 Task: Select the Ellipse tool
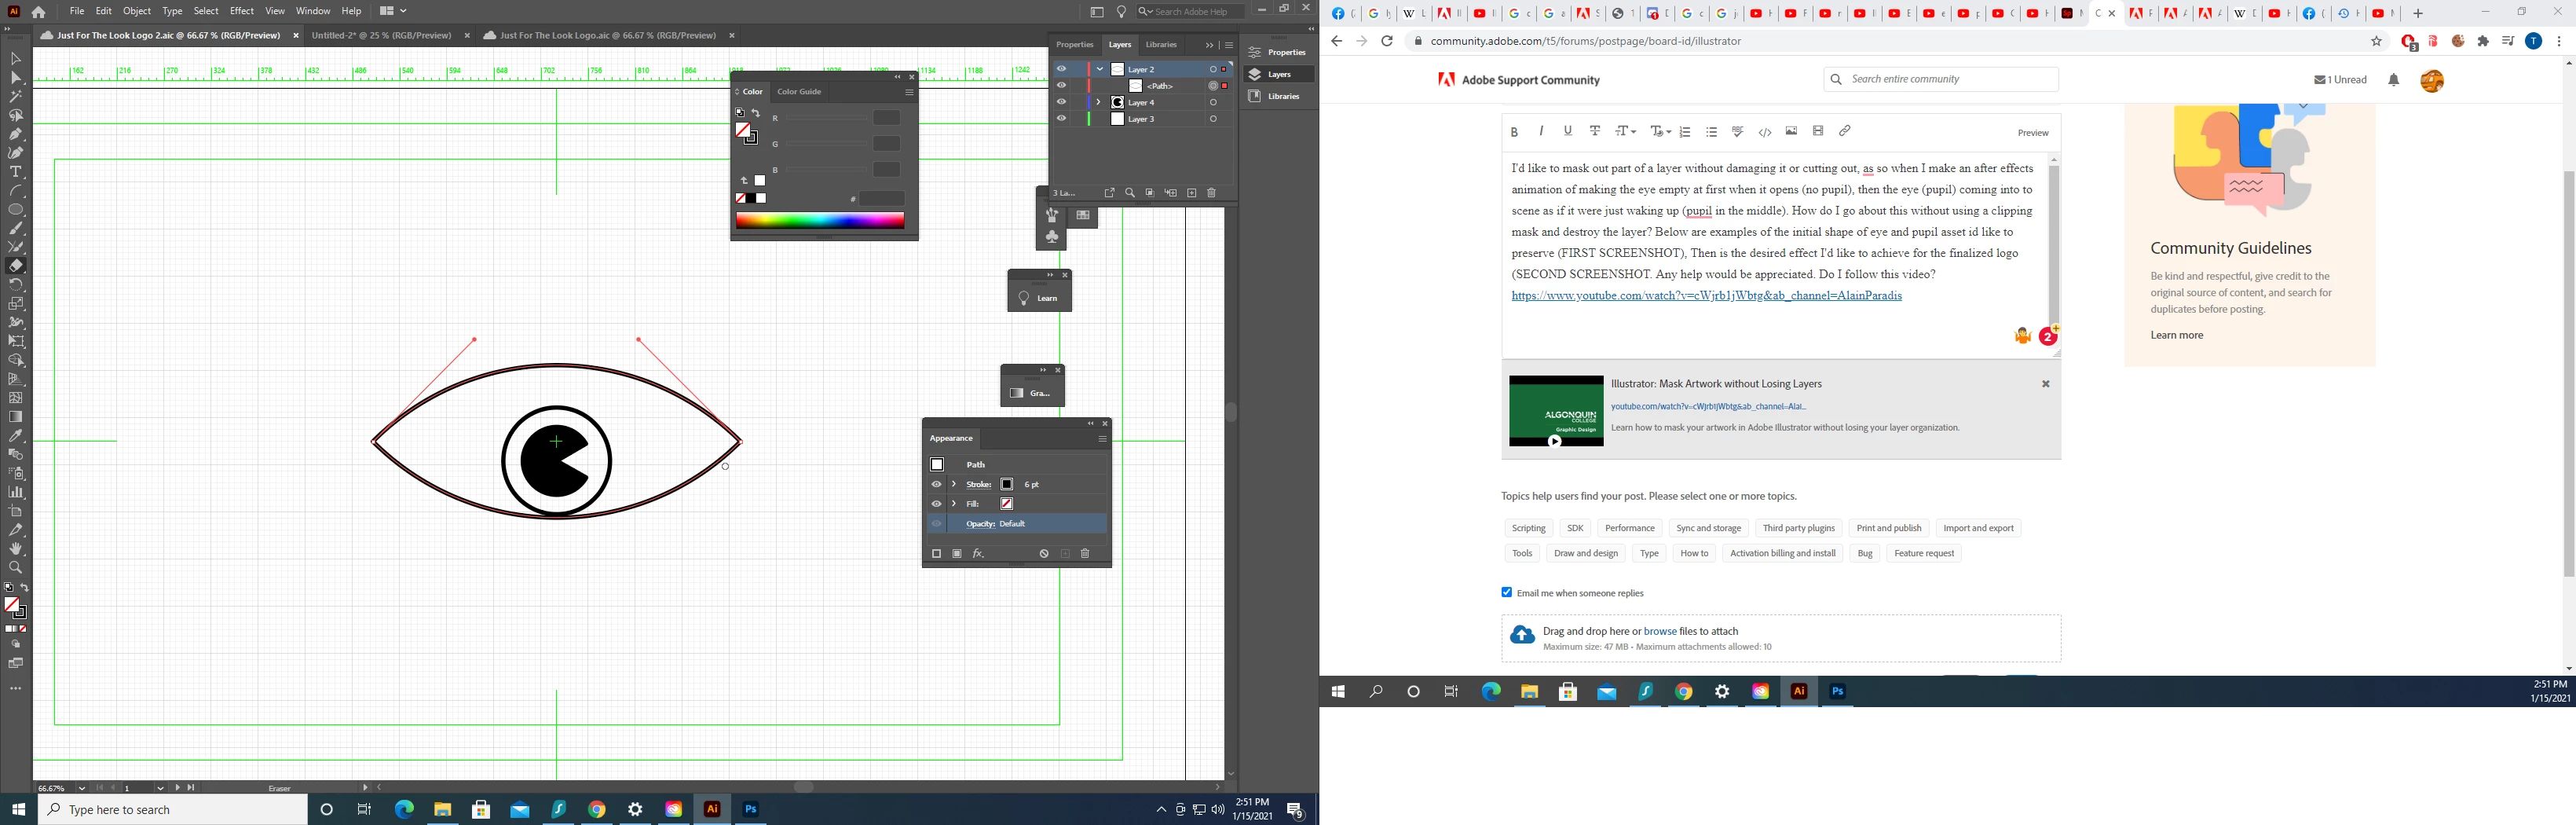point(15,210)
